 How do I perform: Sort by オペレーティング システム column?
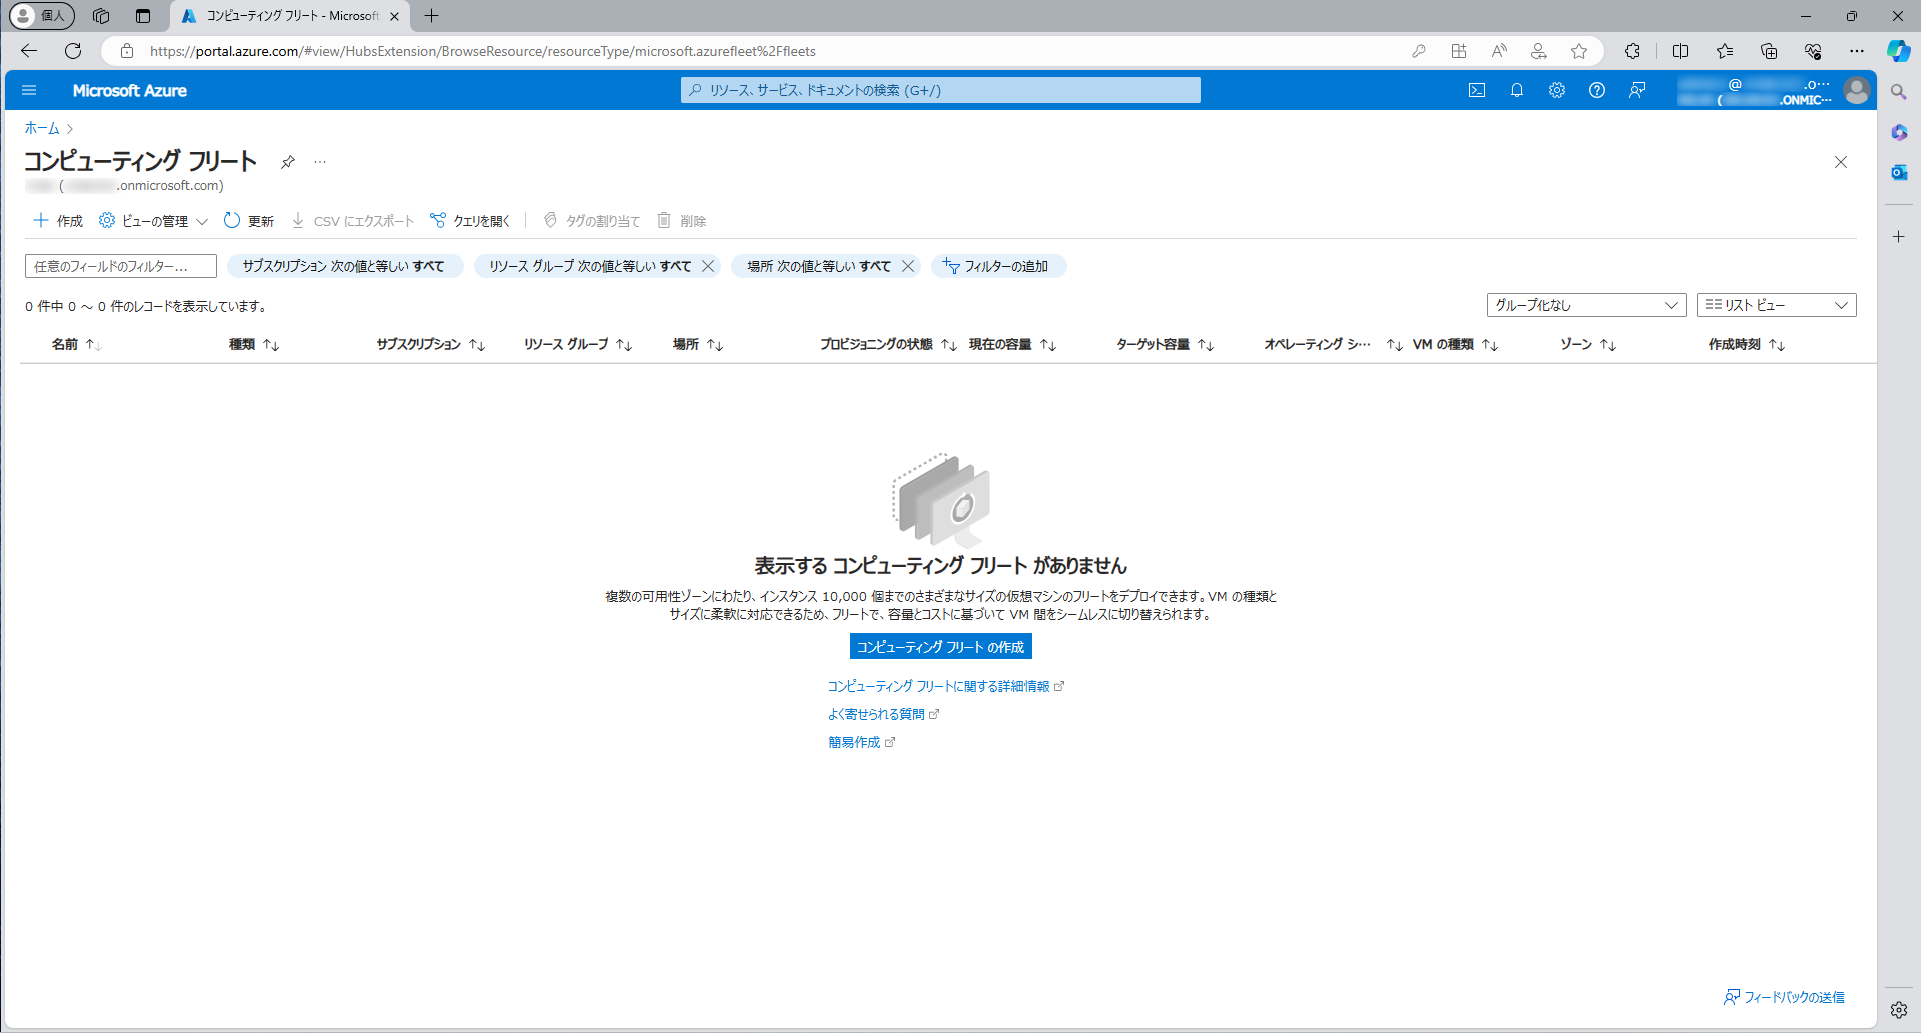point(1334,344)
